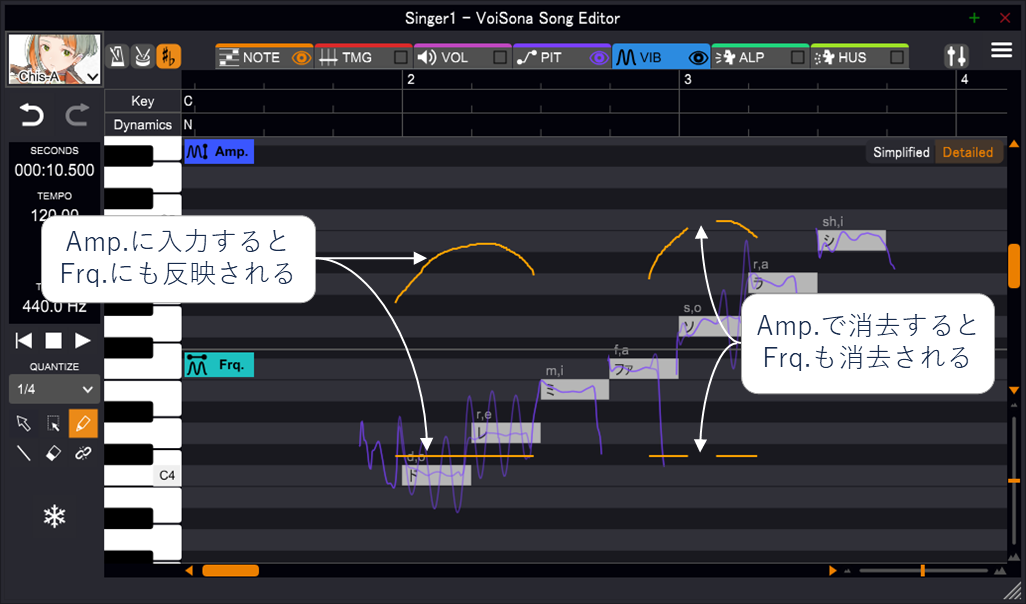Select the line drawing tool
Screen dimensions: 1026x604
pos(24,453)
